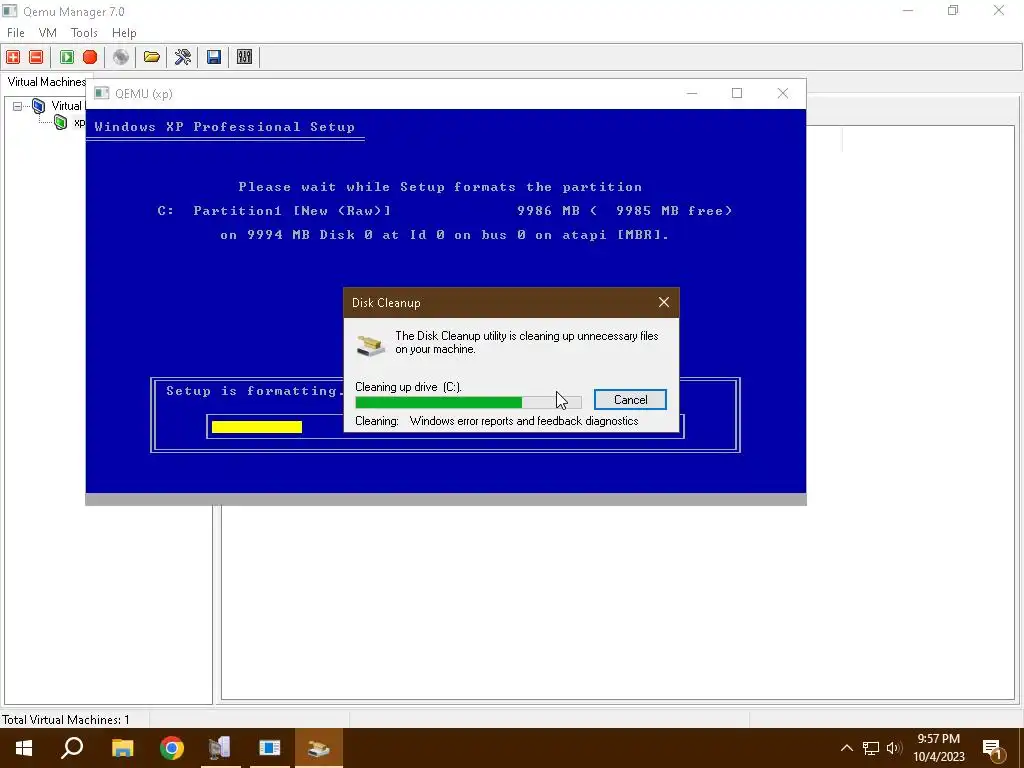Click the Disk Cleanup broom drive icon
This screenshot has width=1024, height=768.
pos(370,344)
